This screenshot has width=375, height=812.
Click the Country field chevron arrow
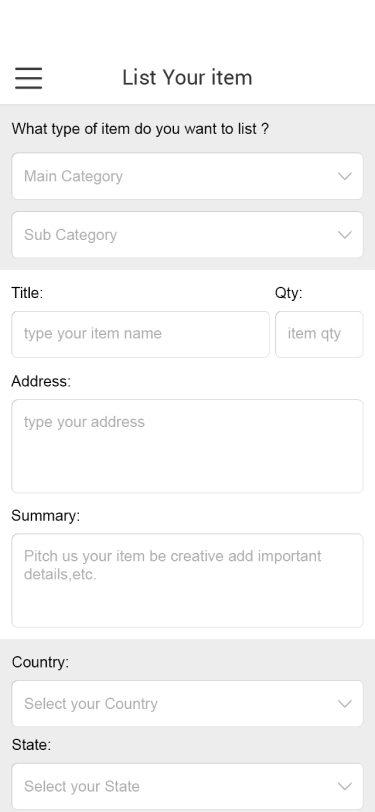344,704
